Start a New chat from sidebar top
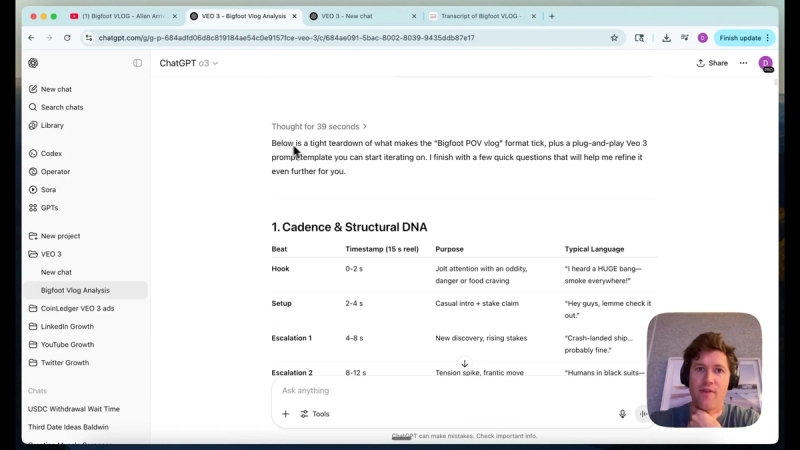The width and height of the screenshot is (800, 450). tap(56, 89)
